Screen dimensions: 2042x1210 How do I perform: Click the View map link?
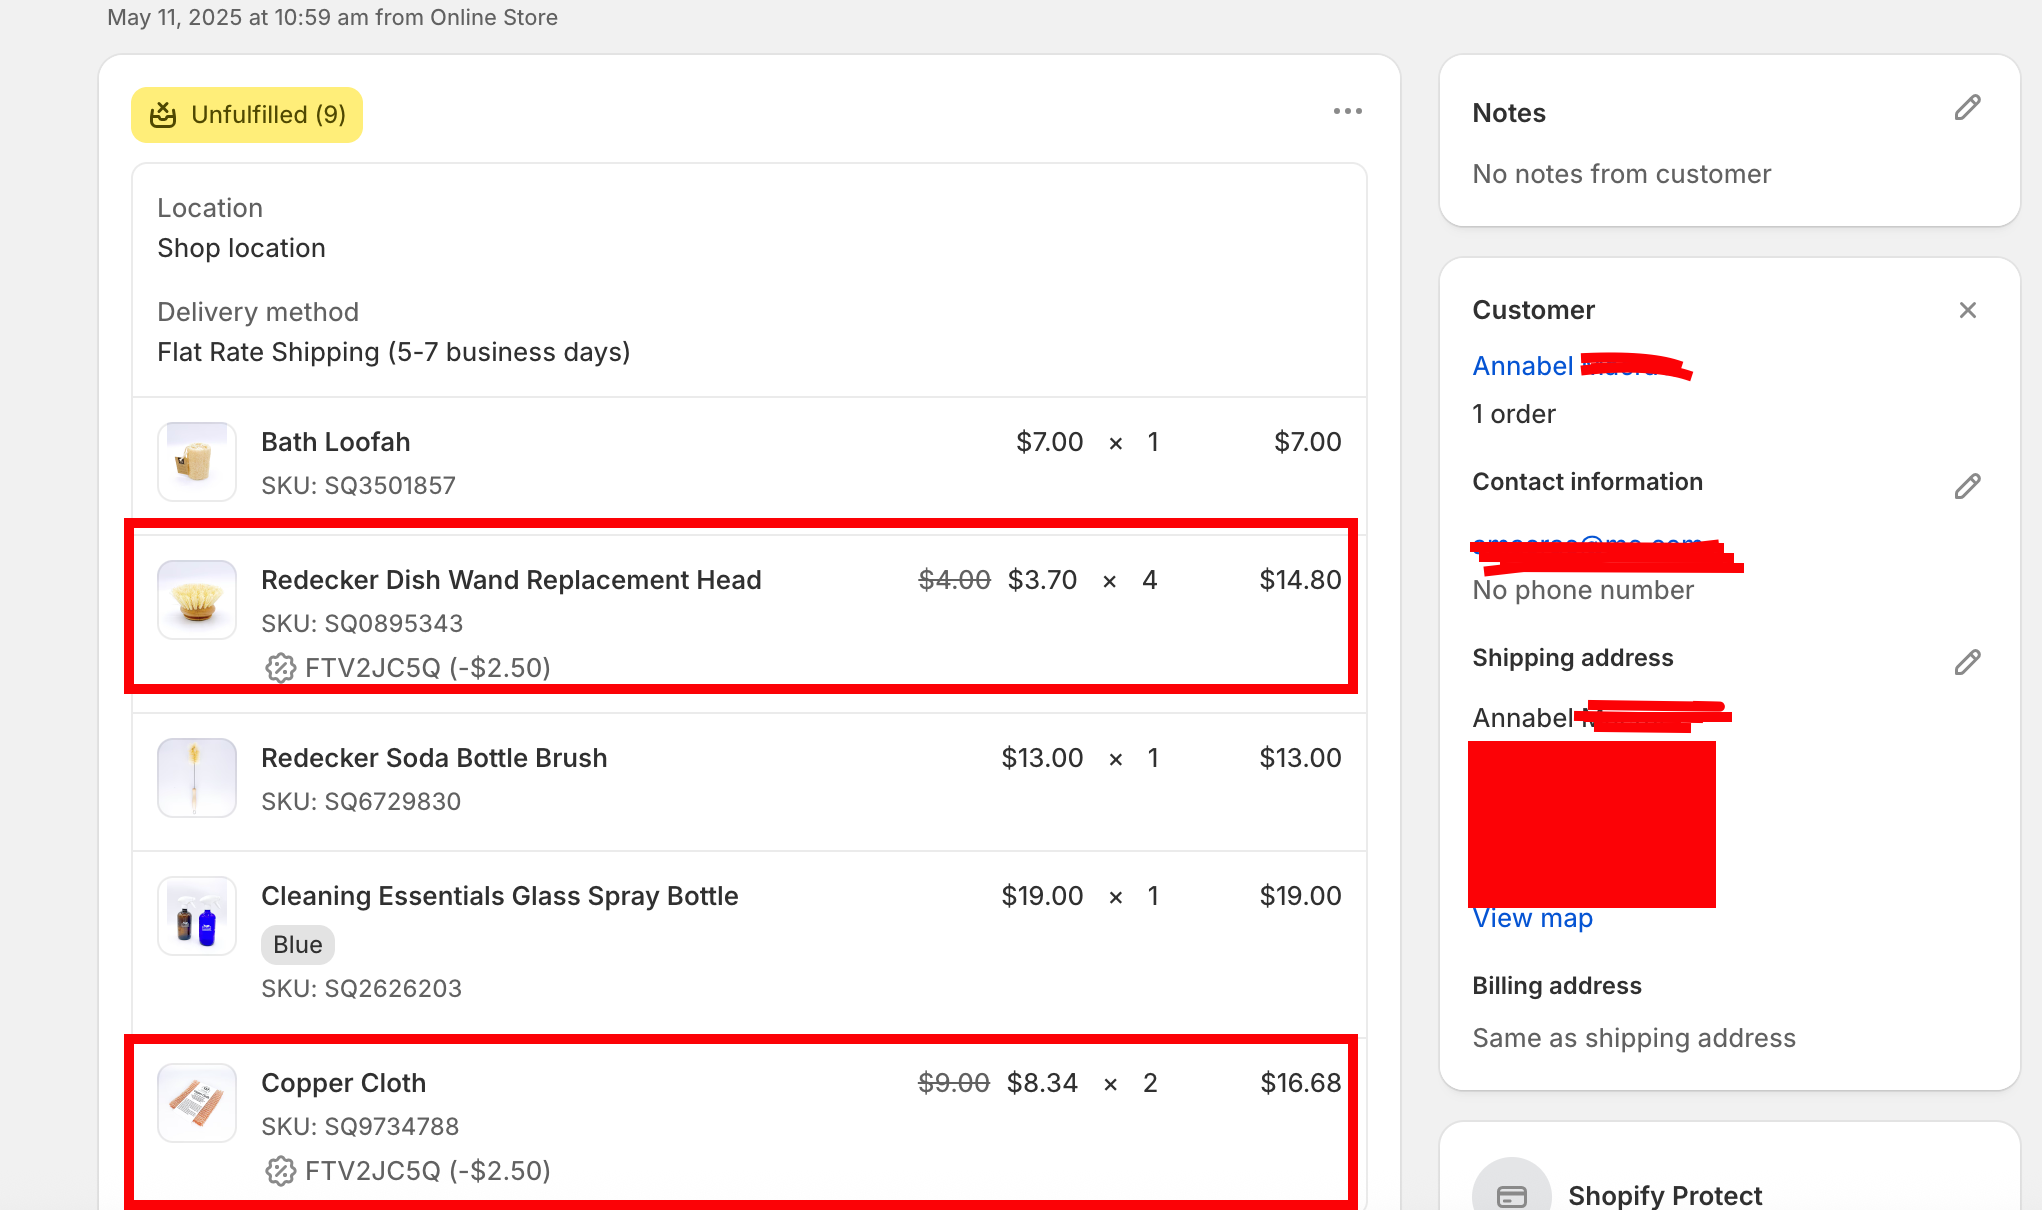tap(1532, 918)
